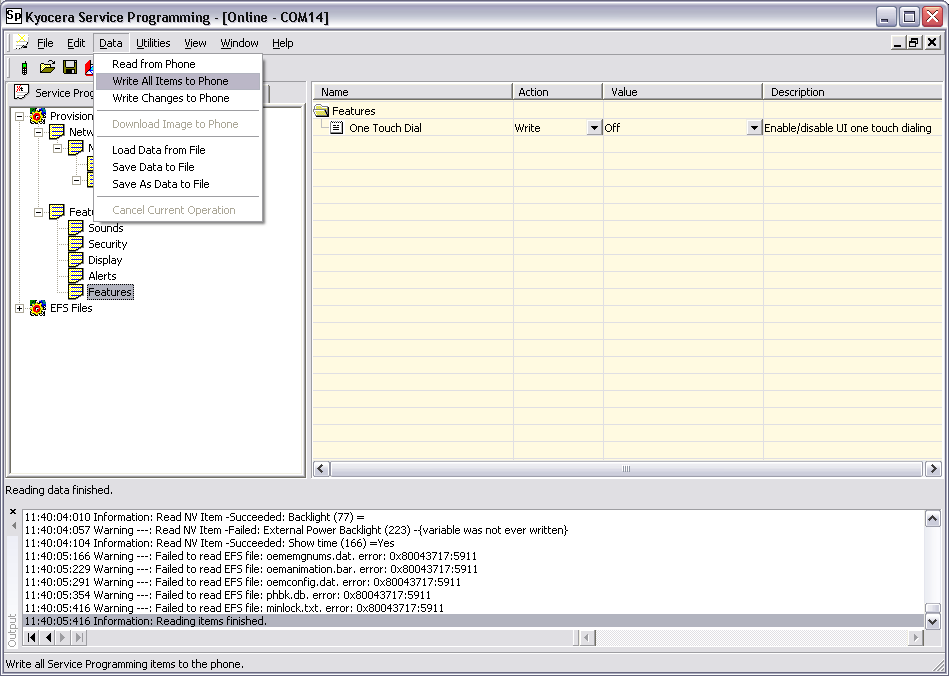Collapse the Provisioning tree node
The width and height of the screenshot is (949, 676).
20,116
